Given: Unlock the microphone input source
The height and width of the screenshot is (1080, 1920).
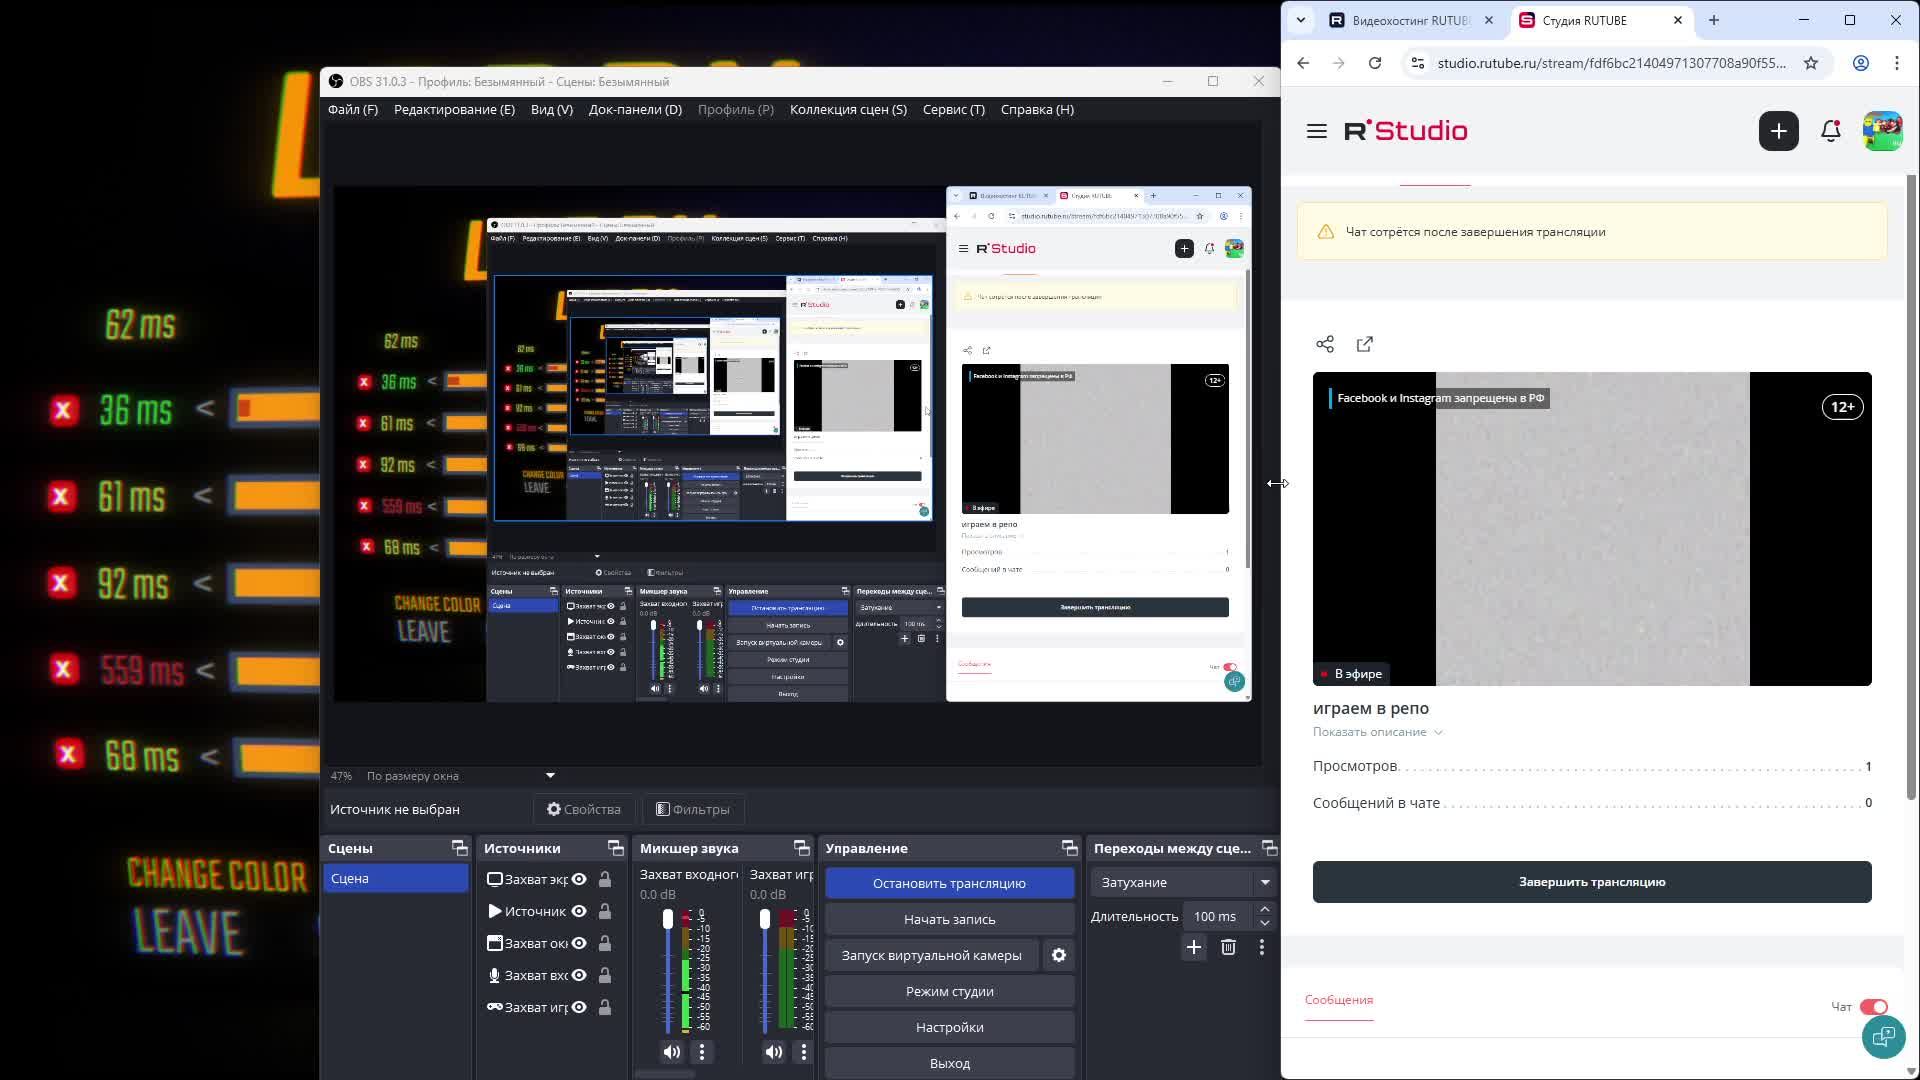Looking at the screenshot, I should coord(605,975).
